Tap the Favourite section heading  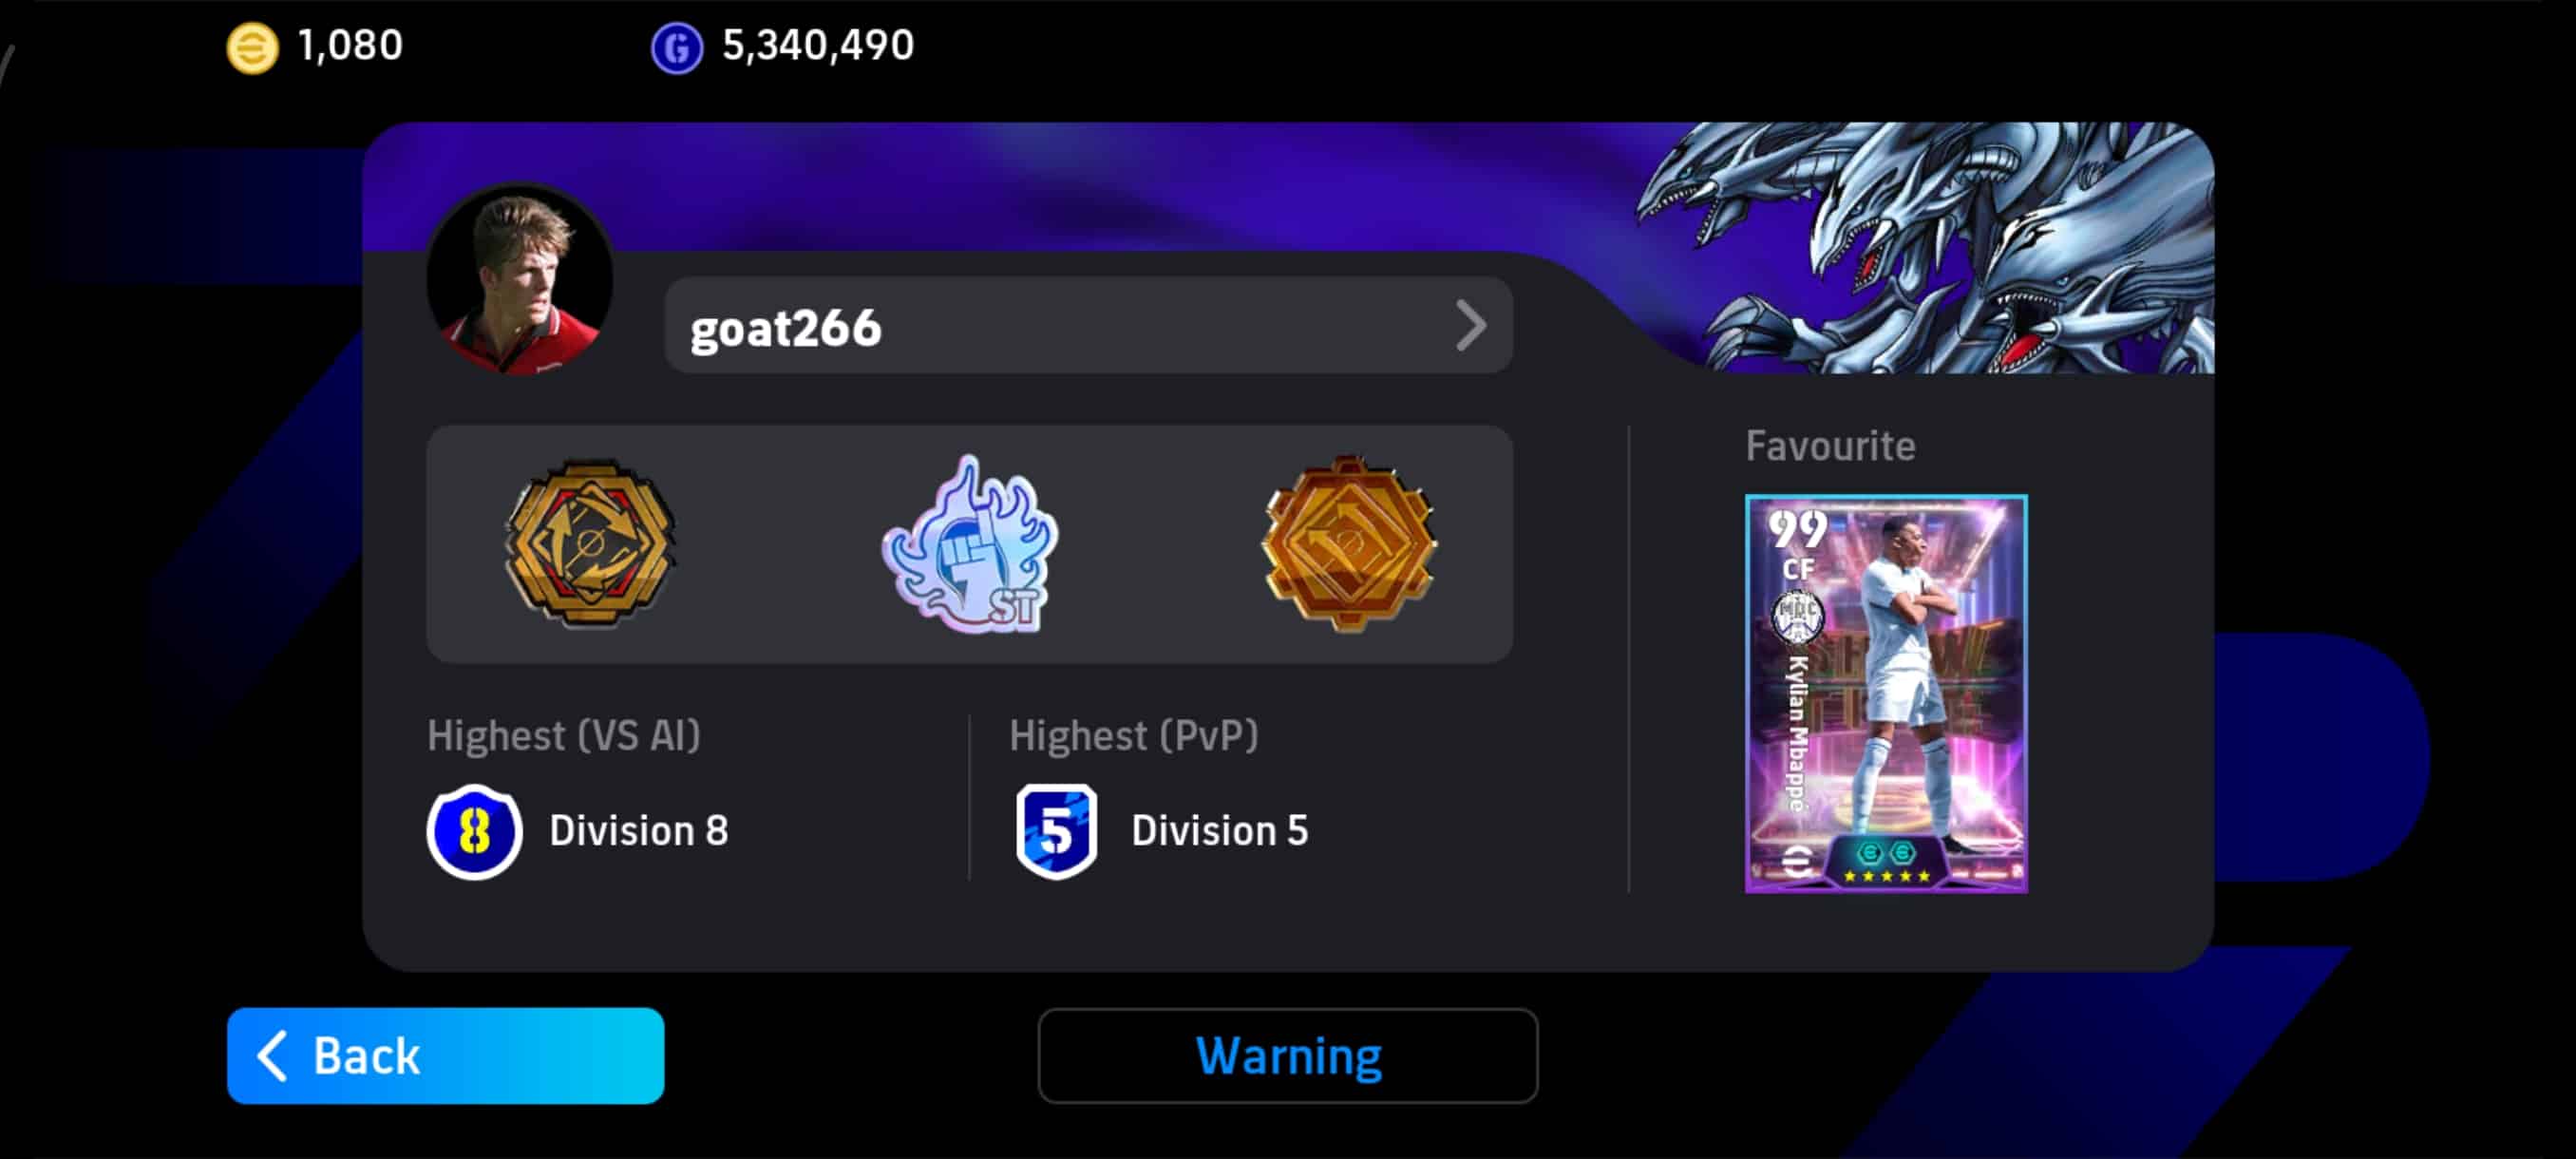[1830, 446]
